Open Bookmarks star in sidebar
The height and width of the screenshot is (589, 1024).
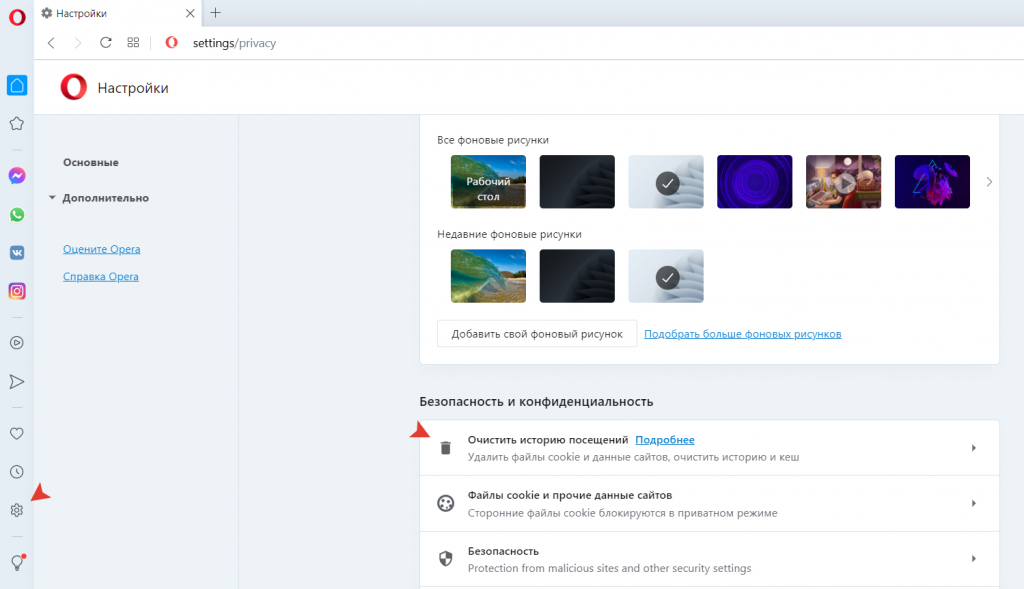(17, 123)
